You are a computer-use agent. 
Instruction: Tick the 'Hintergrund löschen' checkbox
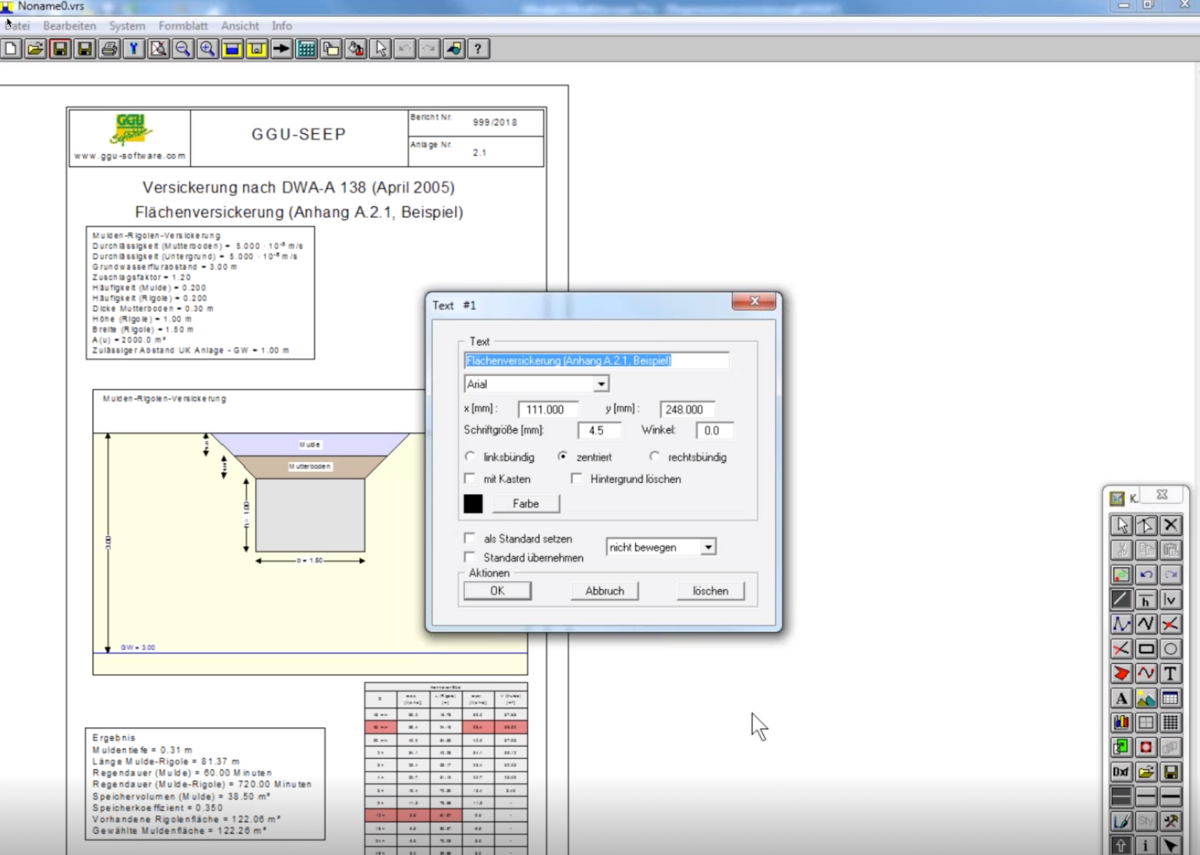tap(577, 479)
